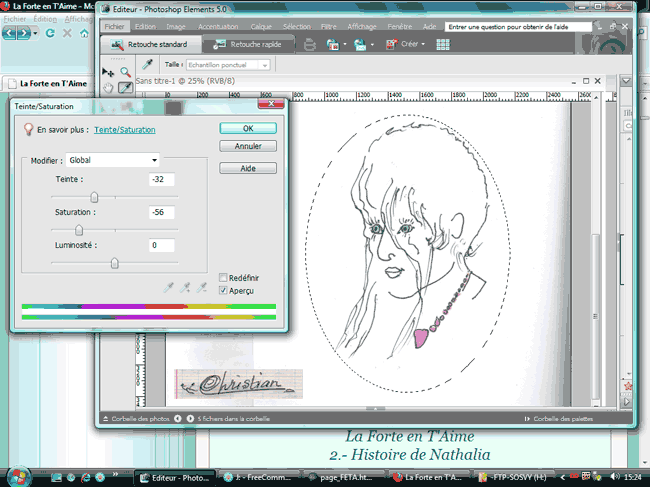
Task: Select the Zoom magnifier tool
Action: tap(126, 73)
